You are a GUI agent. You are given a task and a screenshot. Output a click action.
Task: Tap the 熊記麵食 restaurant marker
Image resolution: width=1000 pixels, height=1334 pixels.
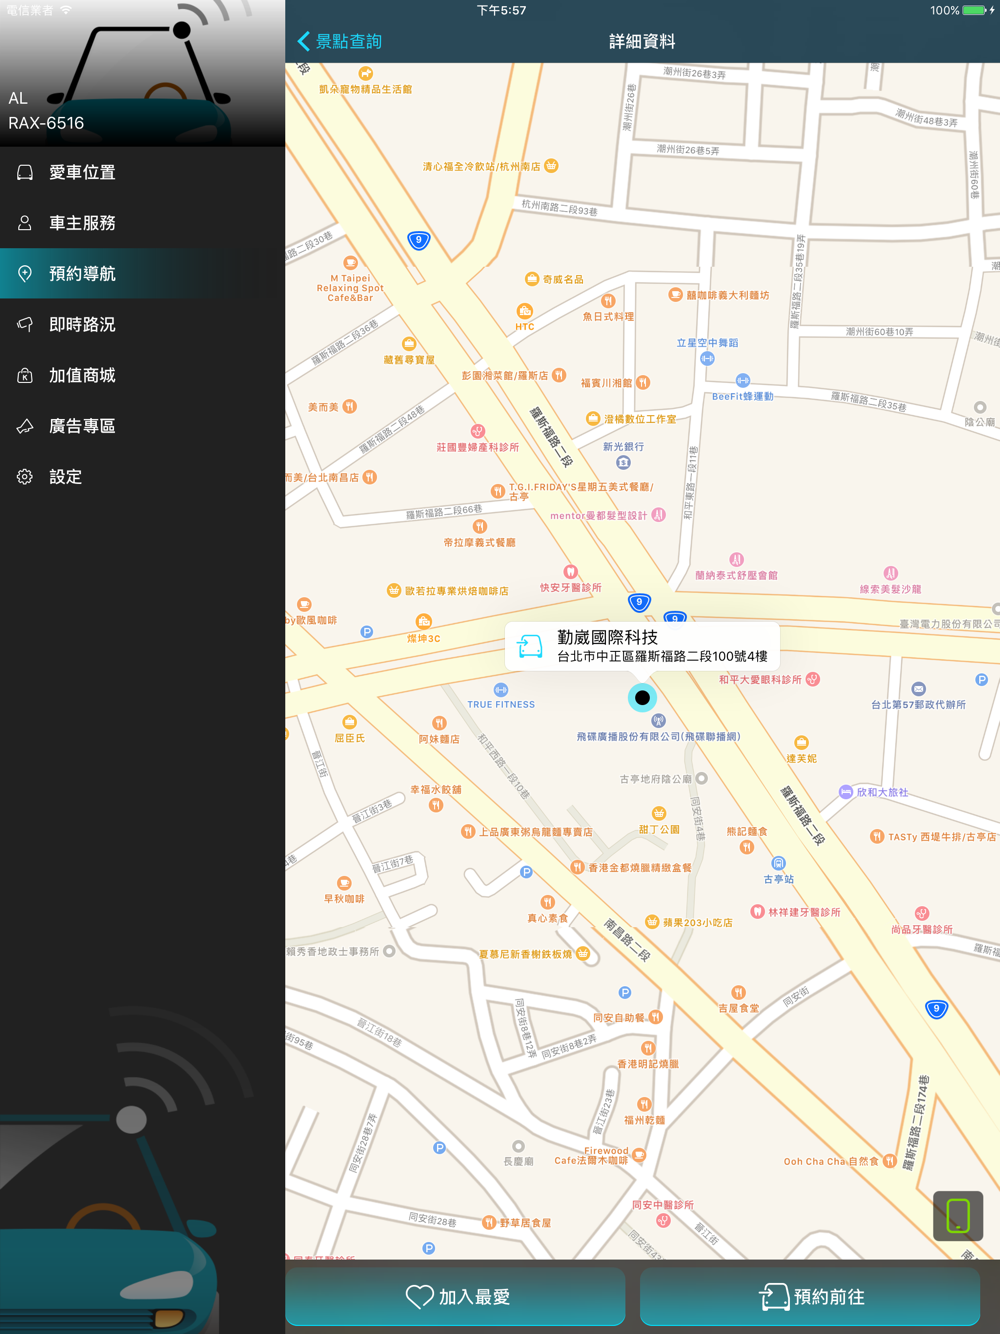(746, 847)
